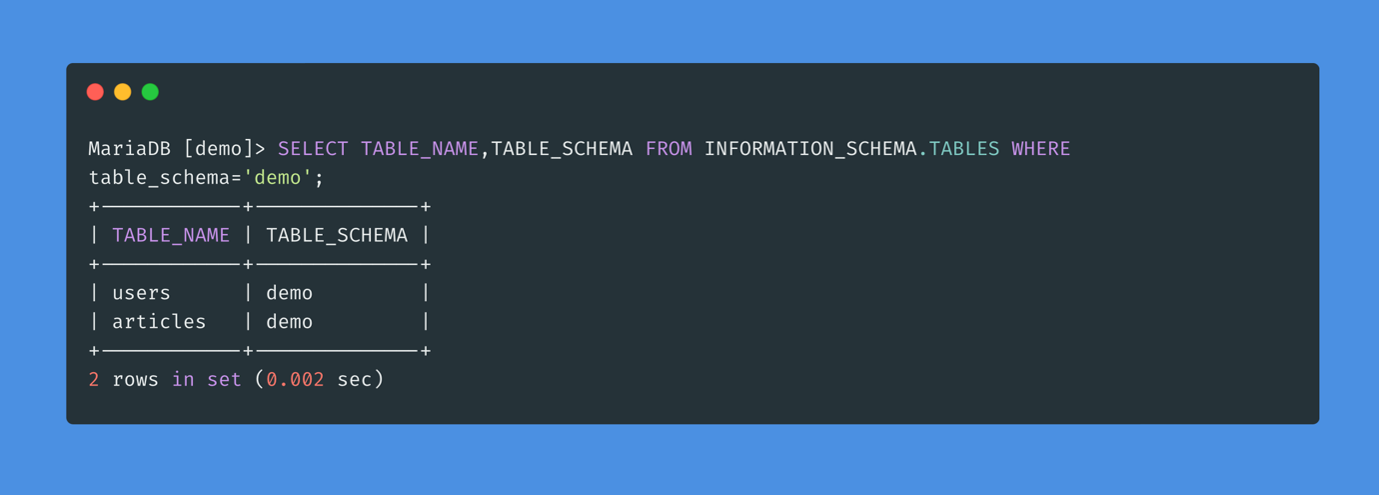This screenshot has height=495, width=1384.
Task: Click the WHERE keyword
Action: coord(1040,149)
